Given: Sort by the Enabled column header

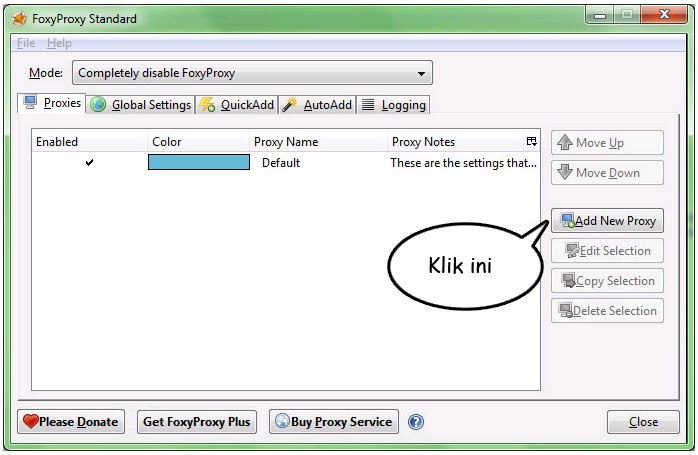Looking at the screenshot, I should click(89, 142).
